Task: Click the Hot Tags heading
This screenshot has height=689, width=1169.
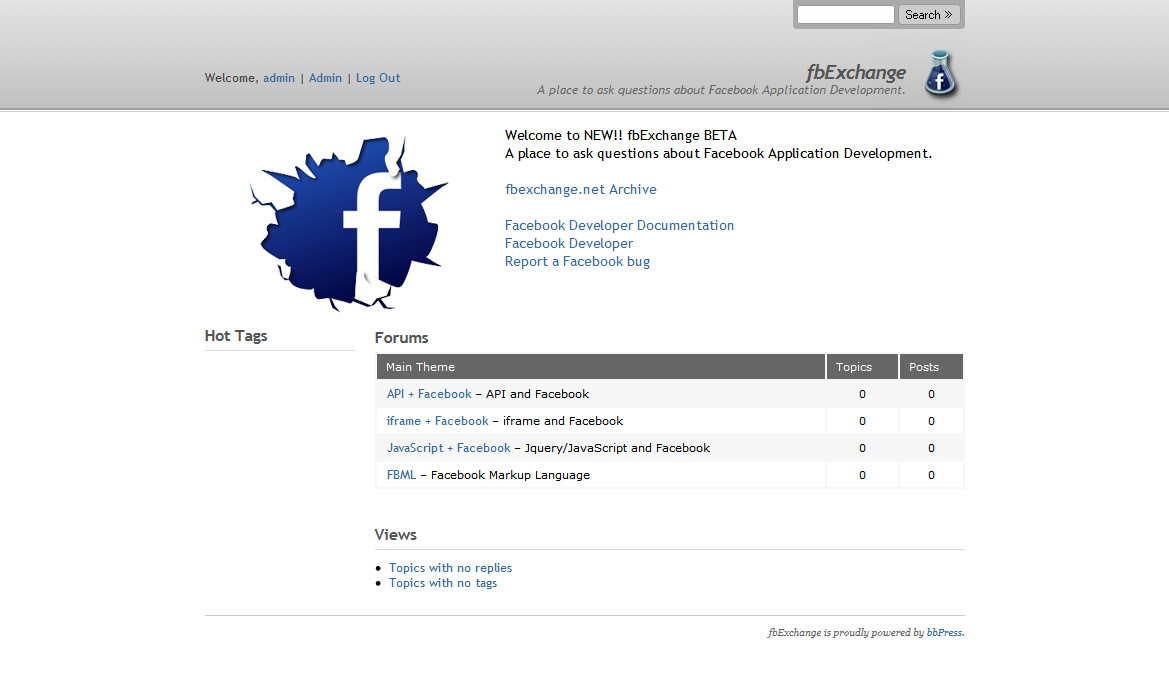Action: coord(236,336)
